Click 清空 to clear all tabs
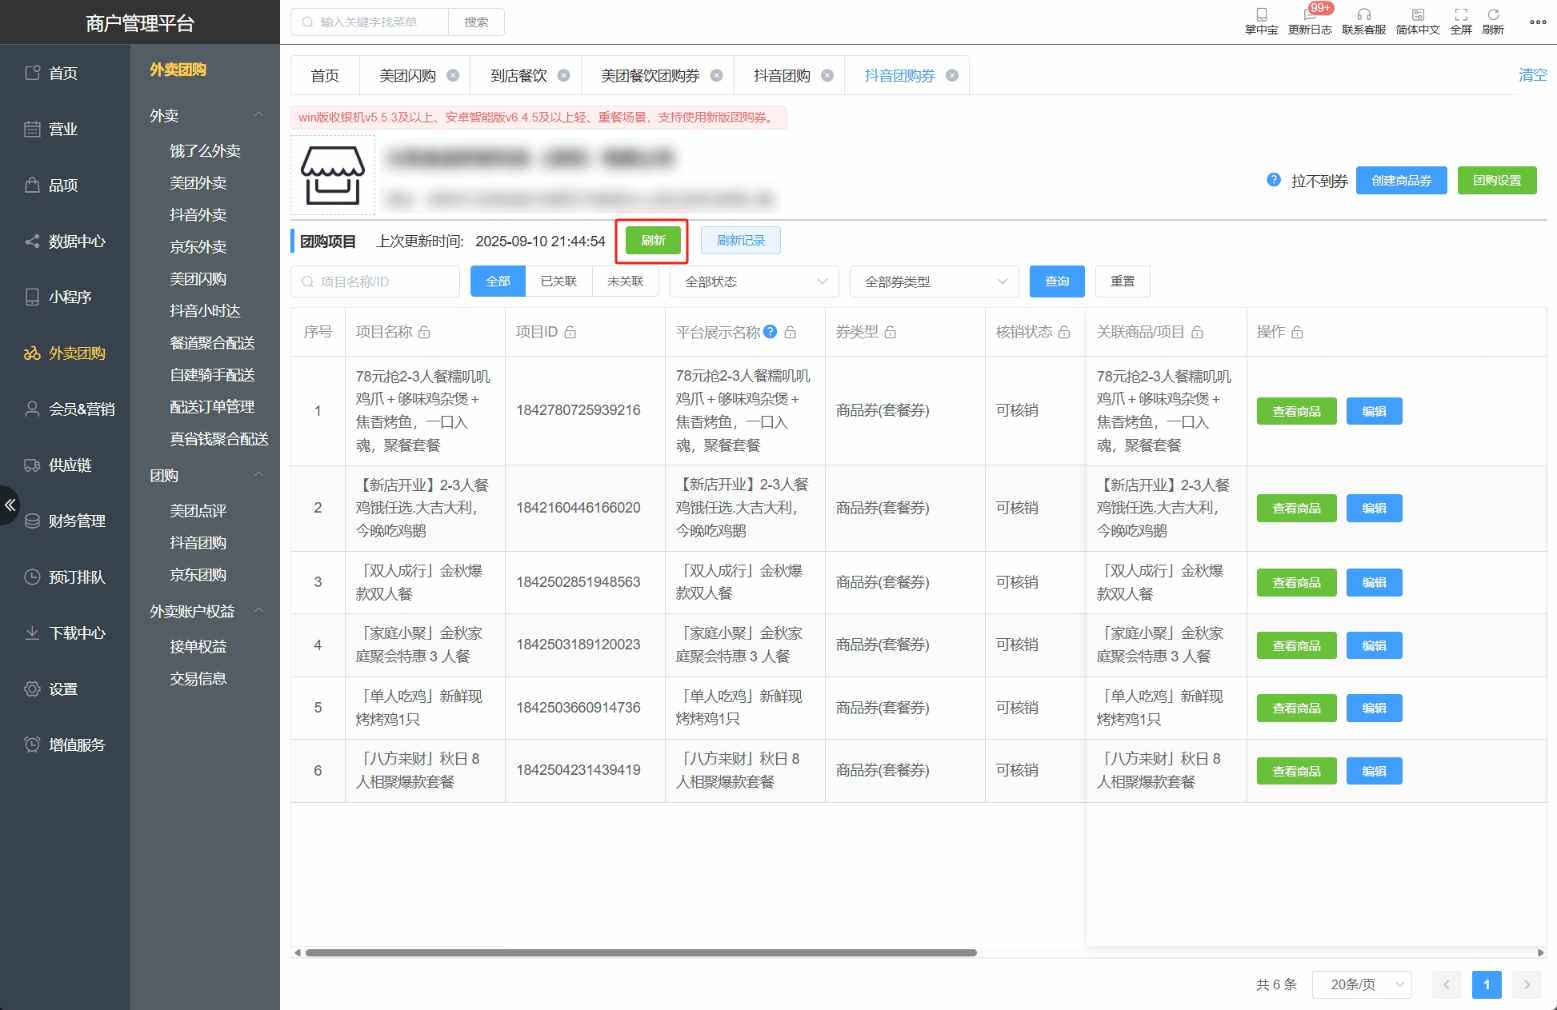The image size is (1557, 1010). tap(1533, 75)
